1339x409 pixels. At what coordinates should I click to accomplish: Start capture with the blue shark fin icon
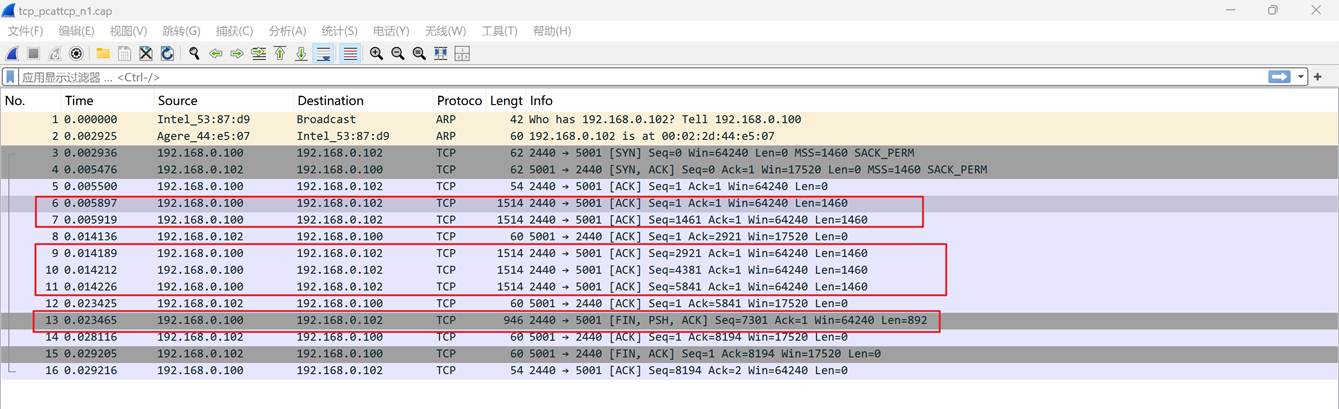click(12, 54)
